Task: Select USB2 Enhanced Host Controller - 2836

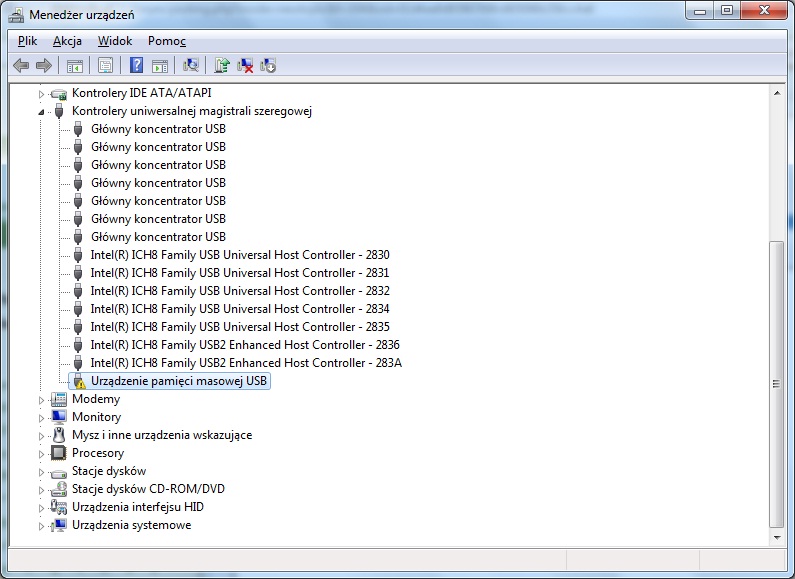Action: point(245,345)
